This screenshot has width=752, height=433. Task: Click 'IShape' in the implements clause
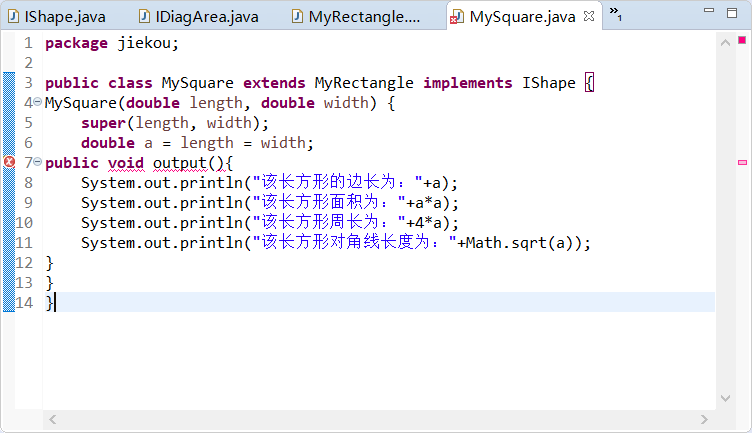point(549,83)
